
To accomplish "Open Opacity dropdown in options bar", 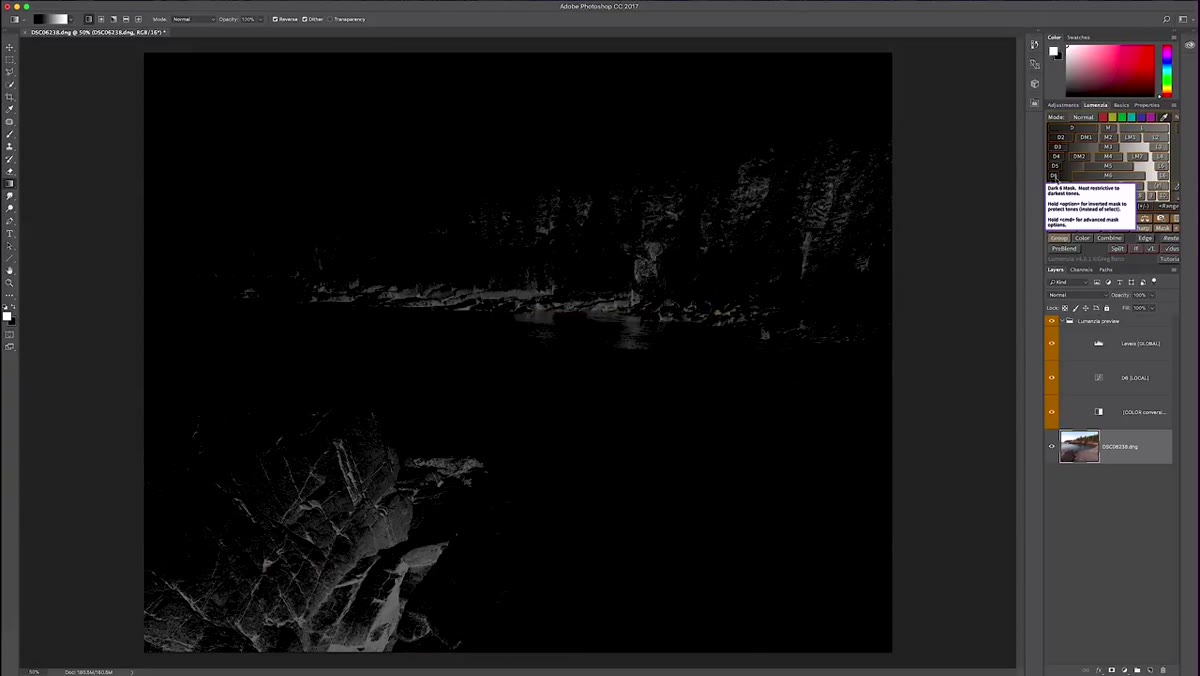I will pyautogui.click(x=260, y=19).
